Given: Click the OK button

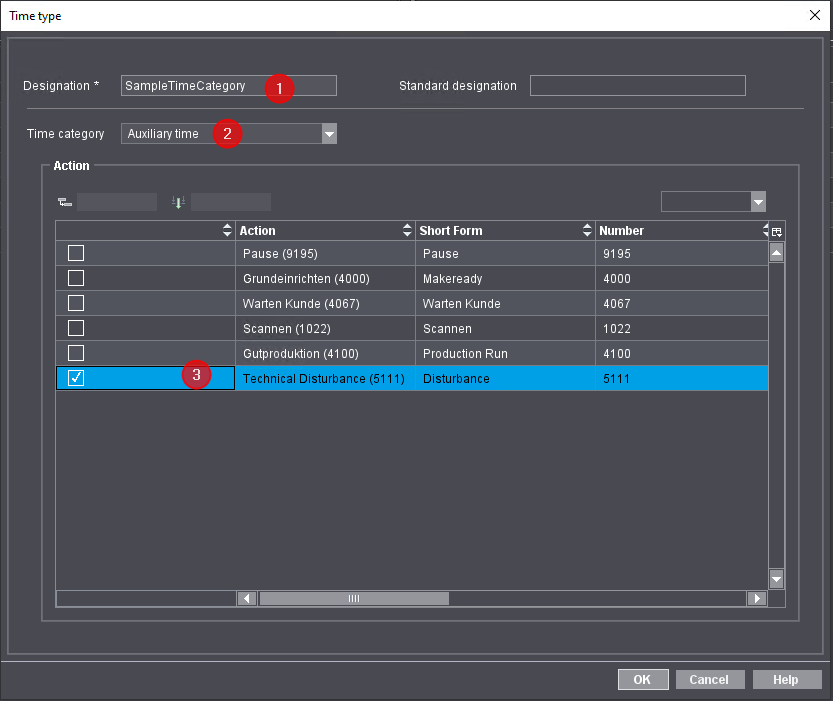Looking at the screenshot, I should [643, 679].
